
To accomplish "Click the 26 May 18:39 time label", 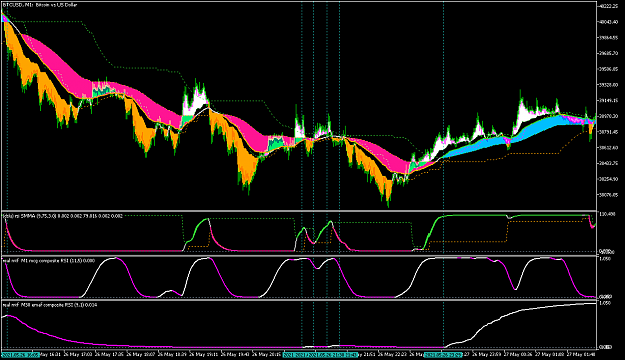I will click(172, 354).
